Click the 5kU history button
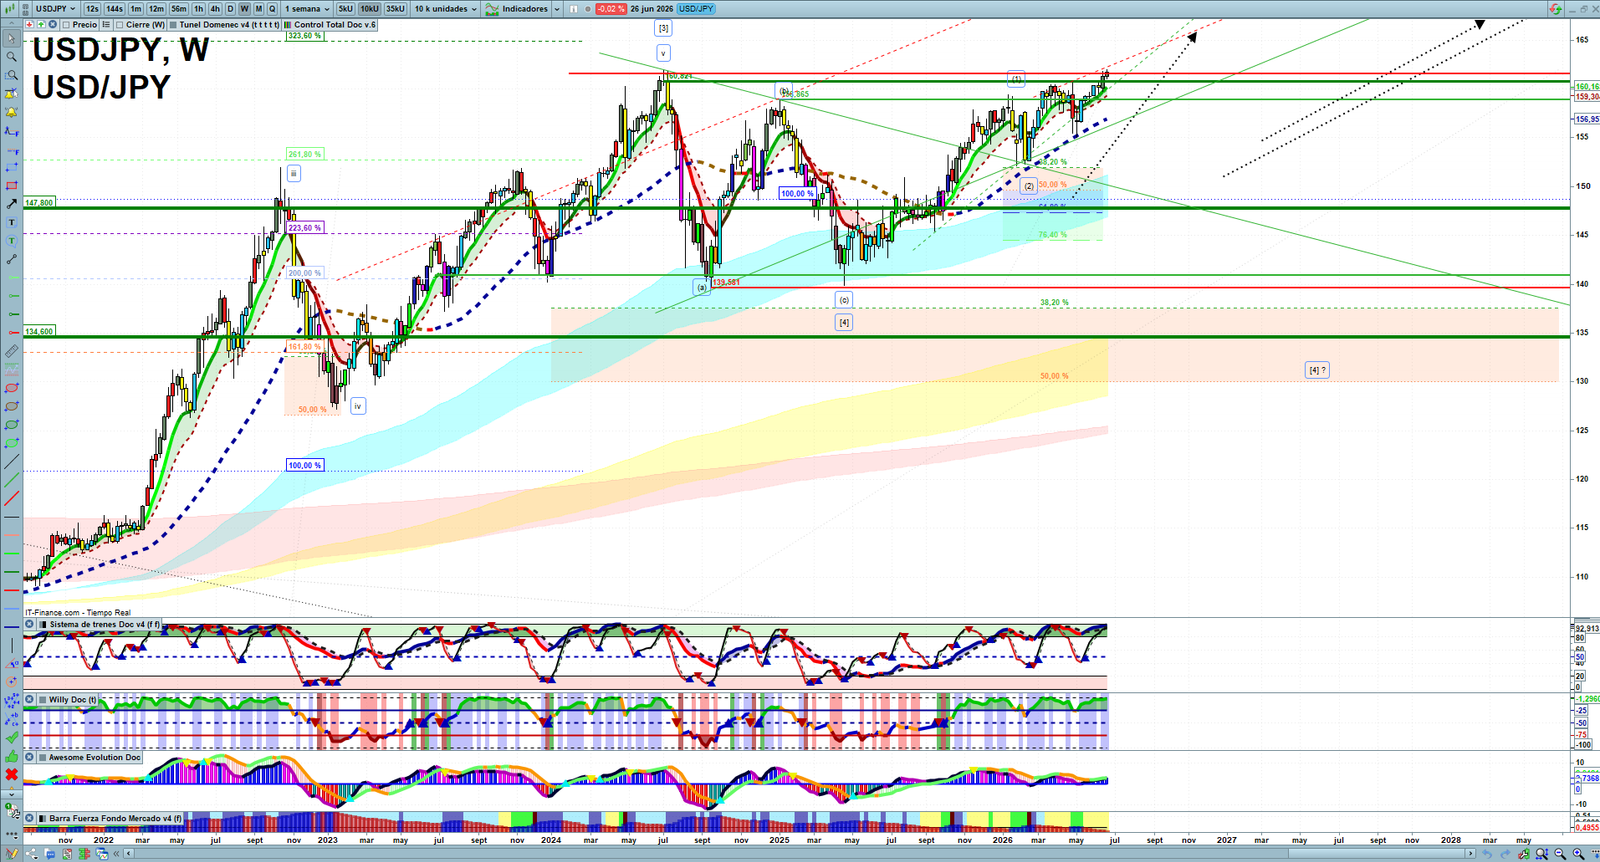Image resolution: width=1600 pixels, height=862 pixels. tap(345, 9)
